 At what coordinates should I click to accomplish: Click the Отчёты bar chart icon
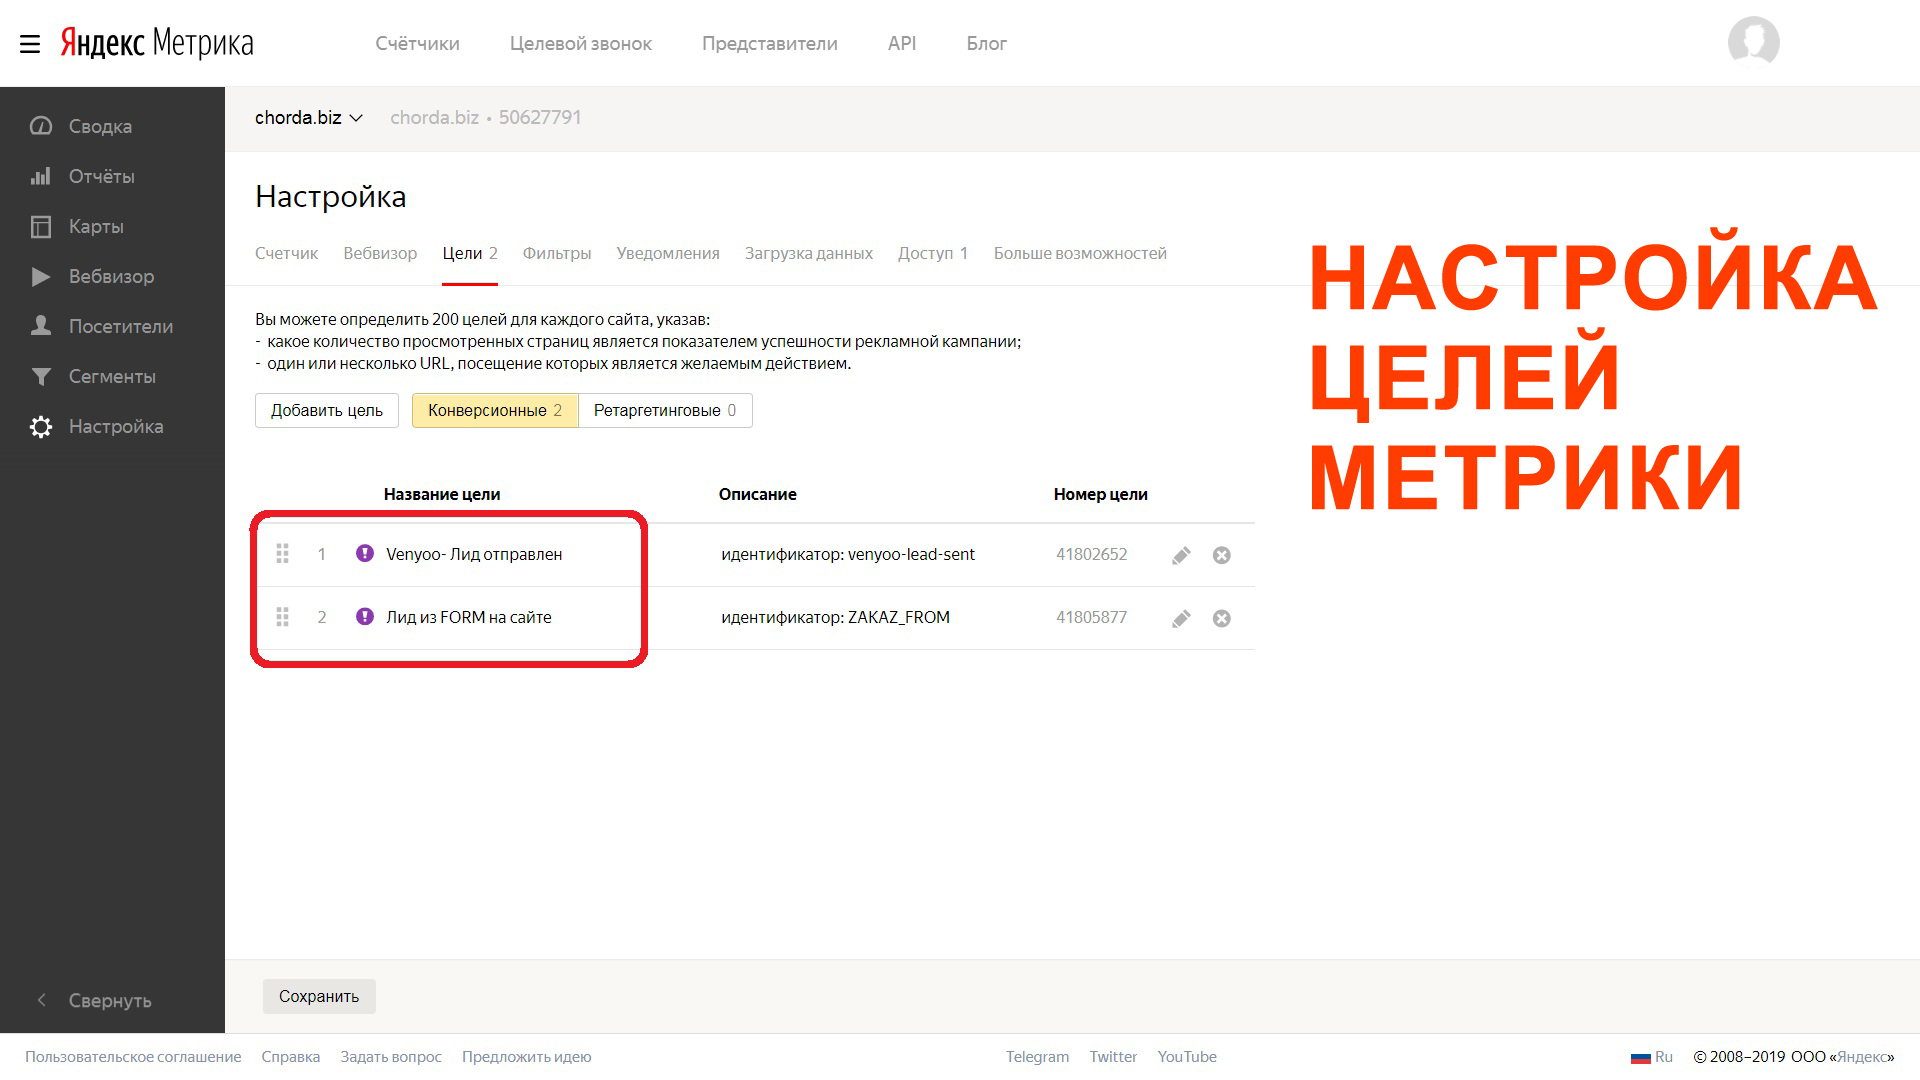click(41, 176)
